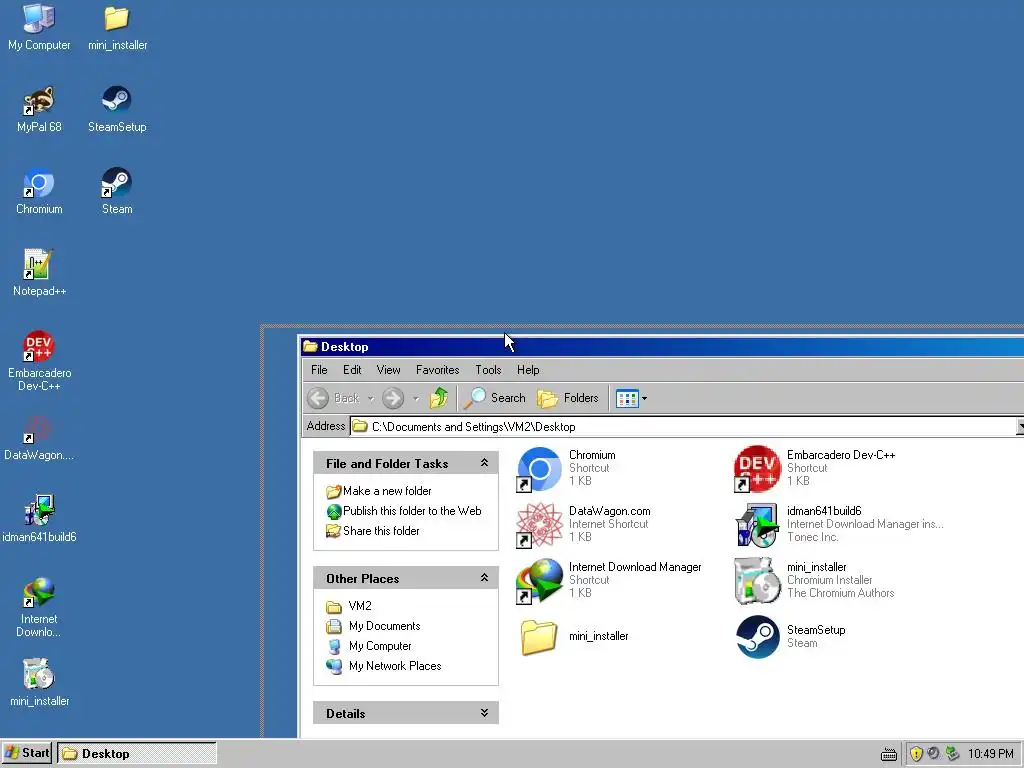Open the Tools menu

point(488,370)
